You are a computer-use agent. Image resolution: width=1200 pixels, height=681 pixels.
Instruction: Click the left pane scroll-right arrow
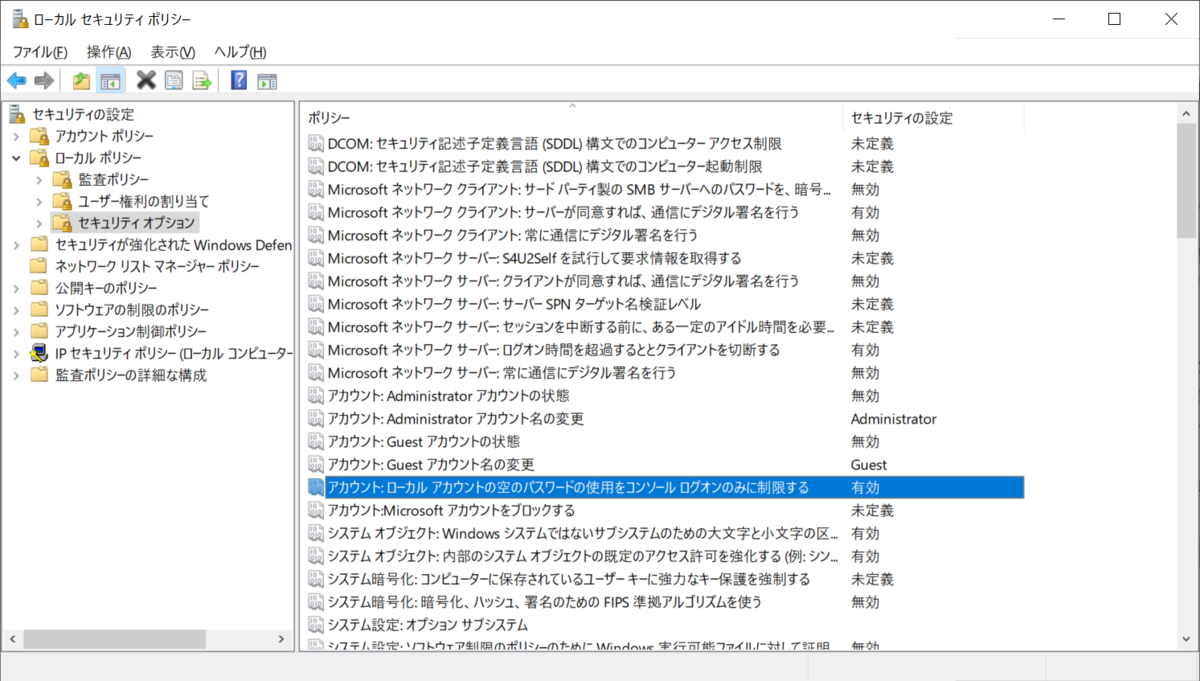280,639
